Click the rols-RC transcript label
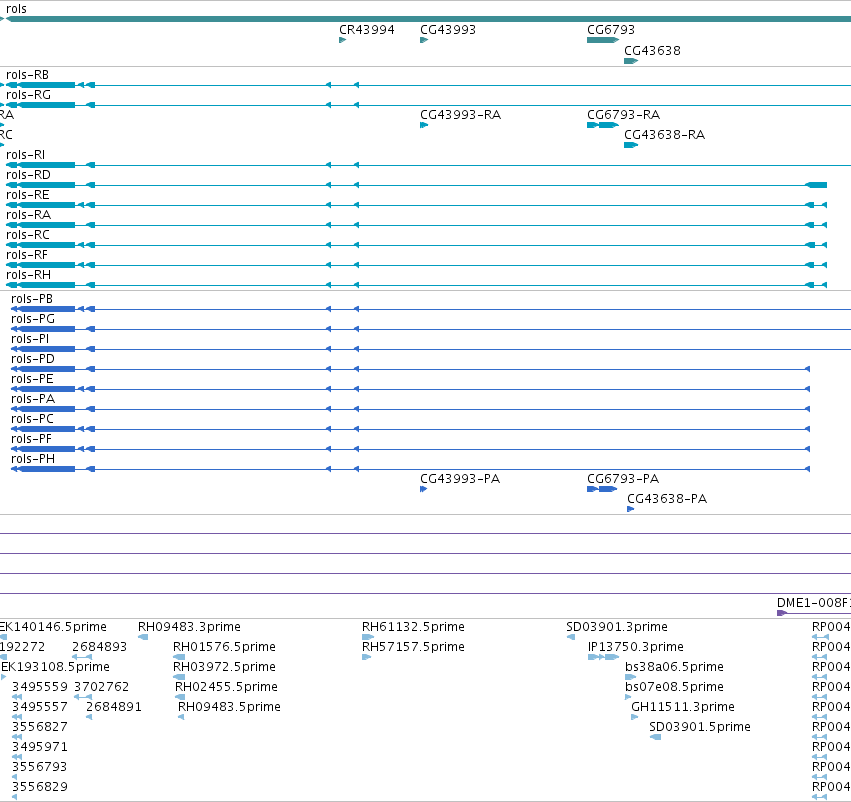 click(28, 234)
